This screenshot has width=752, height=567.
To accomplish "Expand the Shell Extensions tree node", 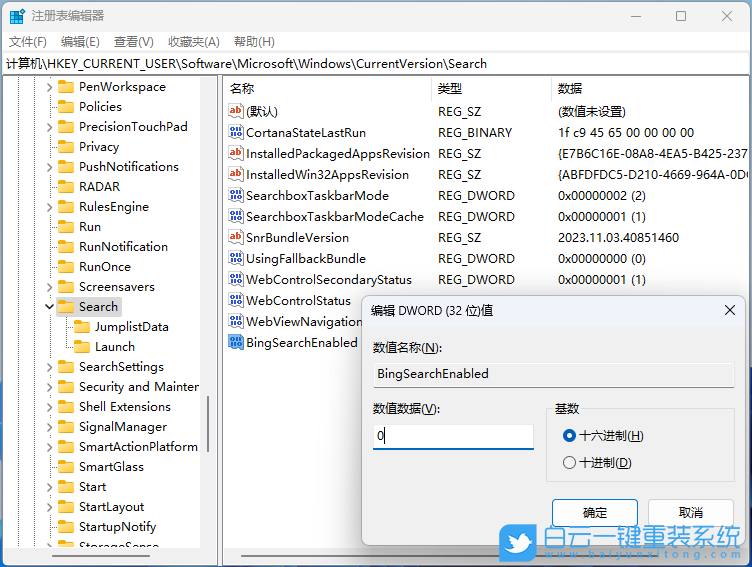I will pos(49,407).
